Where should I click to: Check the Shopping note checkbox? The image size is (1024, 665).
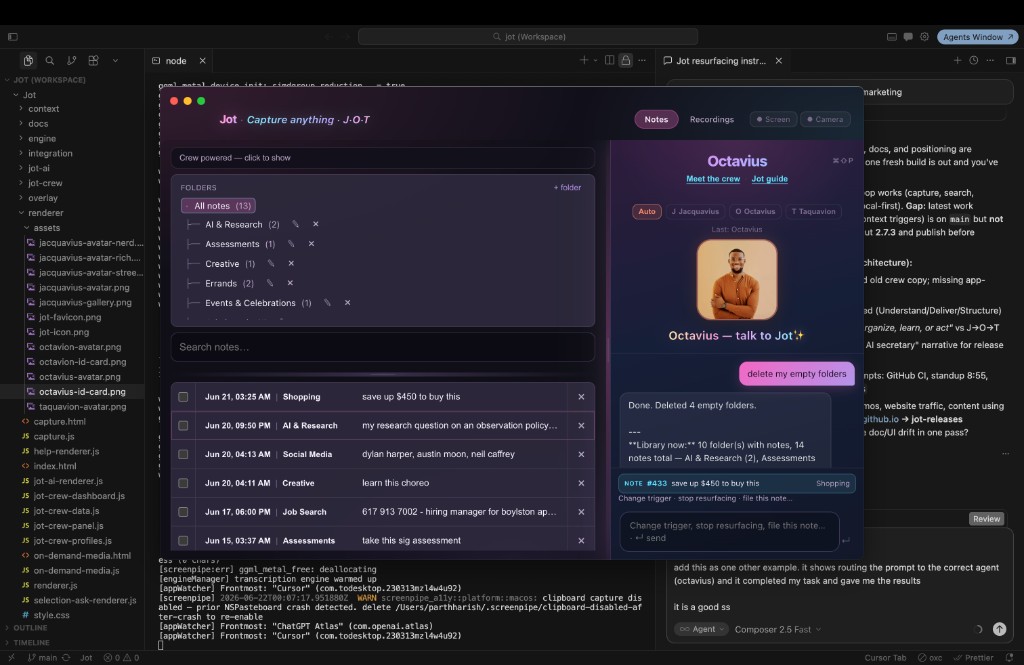pos(183,397)
